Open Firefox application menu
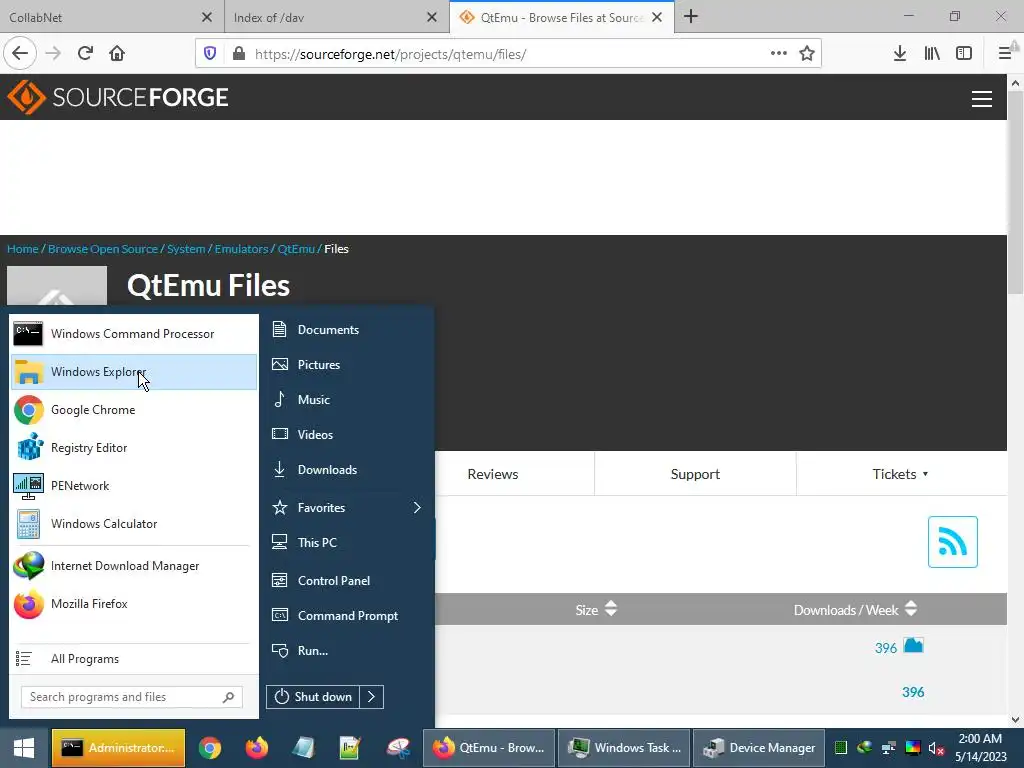The image size is (1024, 768). (1005, 54)
